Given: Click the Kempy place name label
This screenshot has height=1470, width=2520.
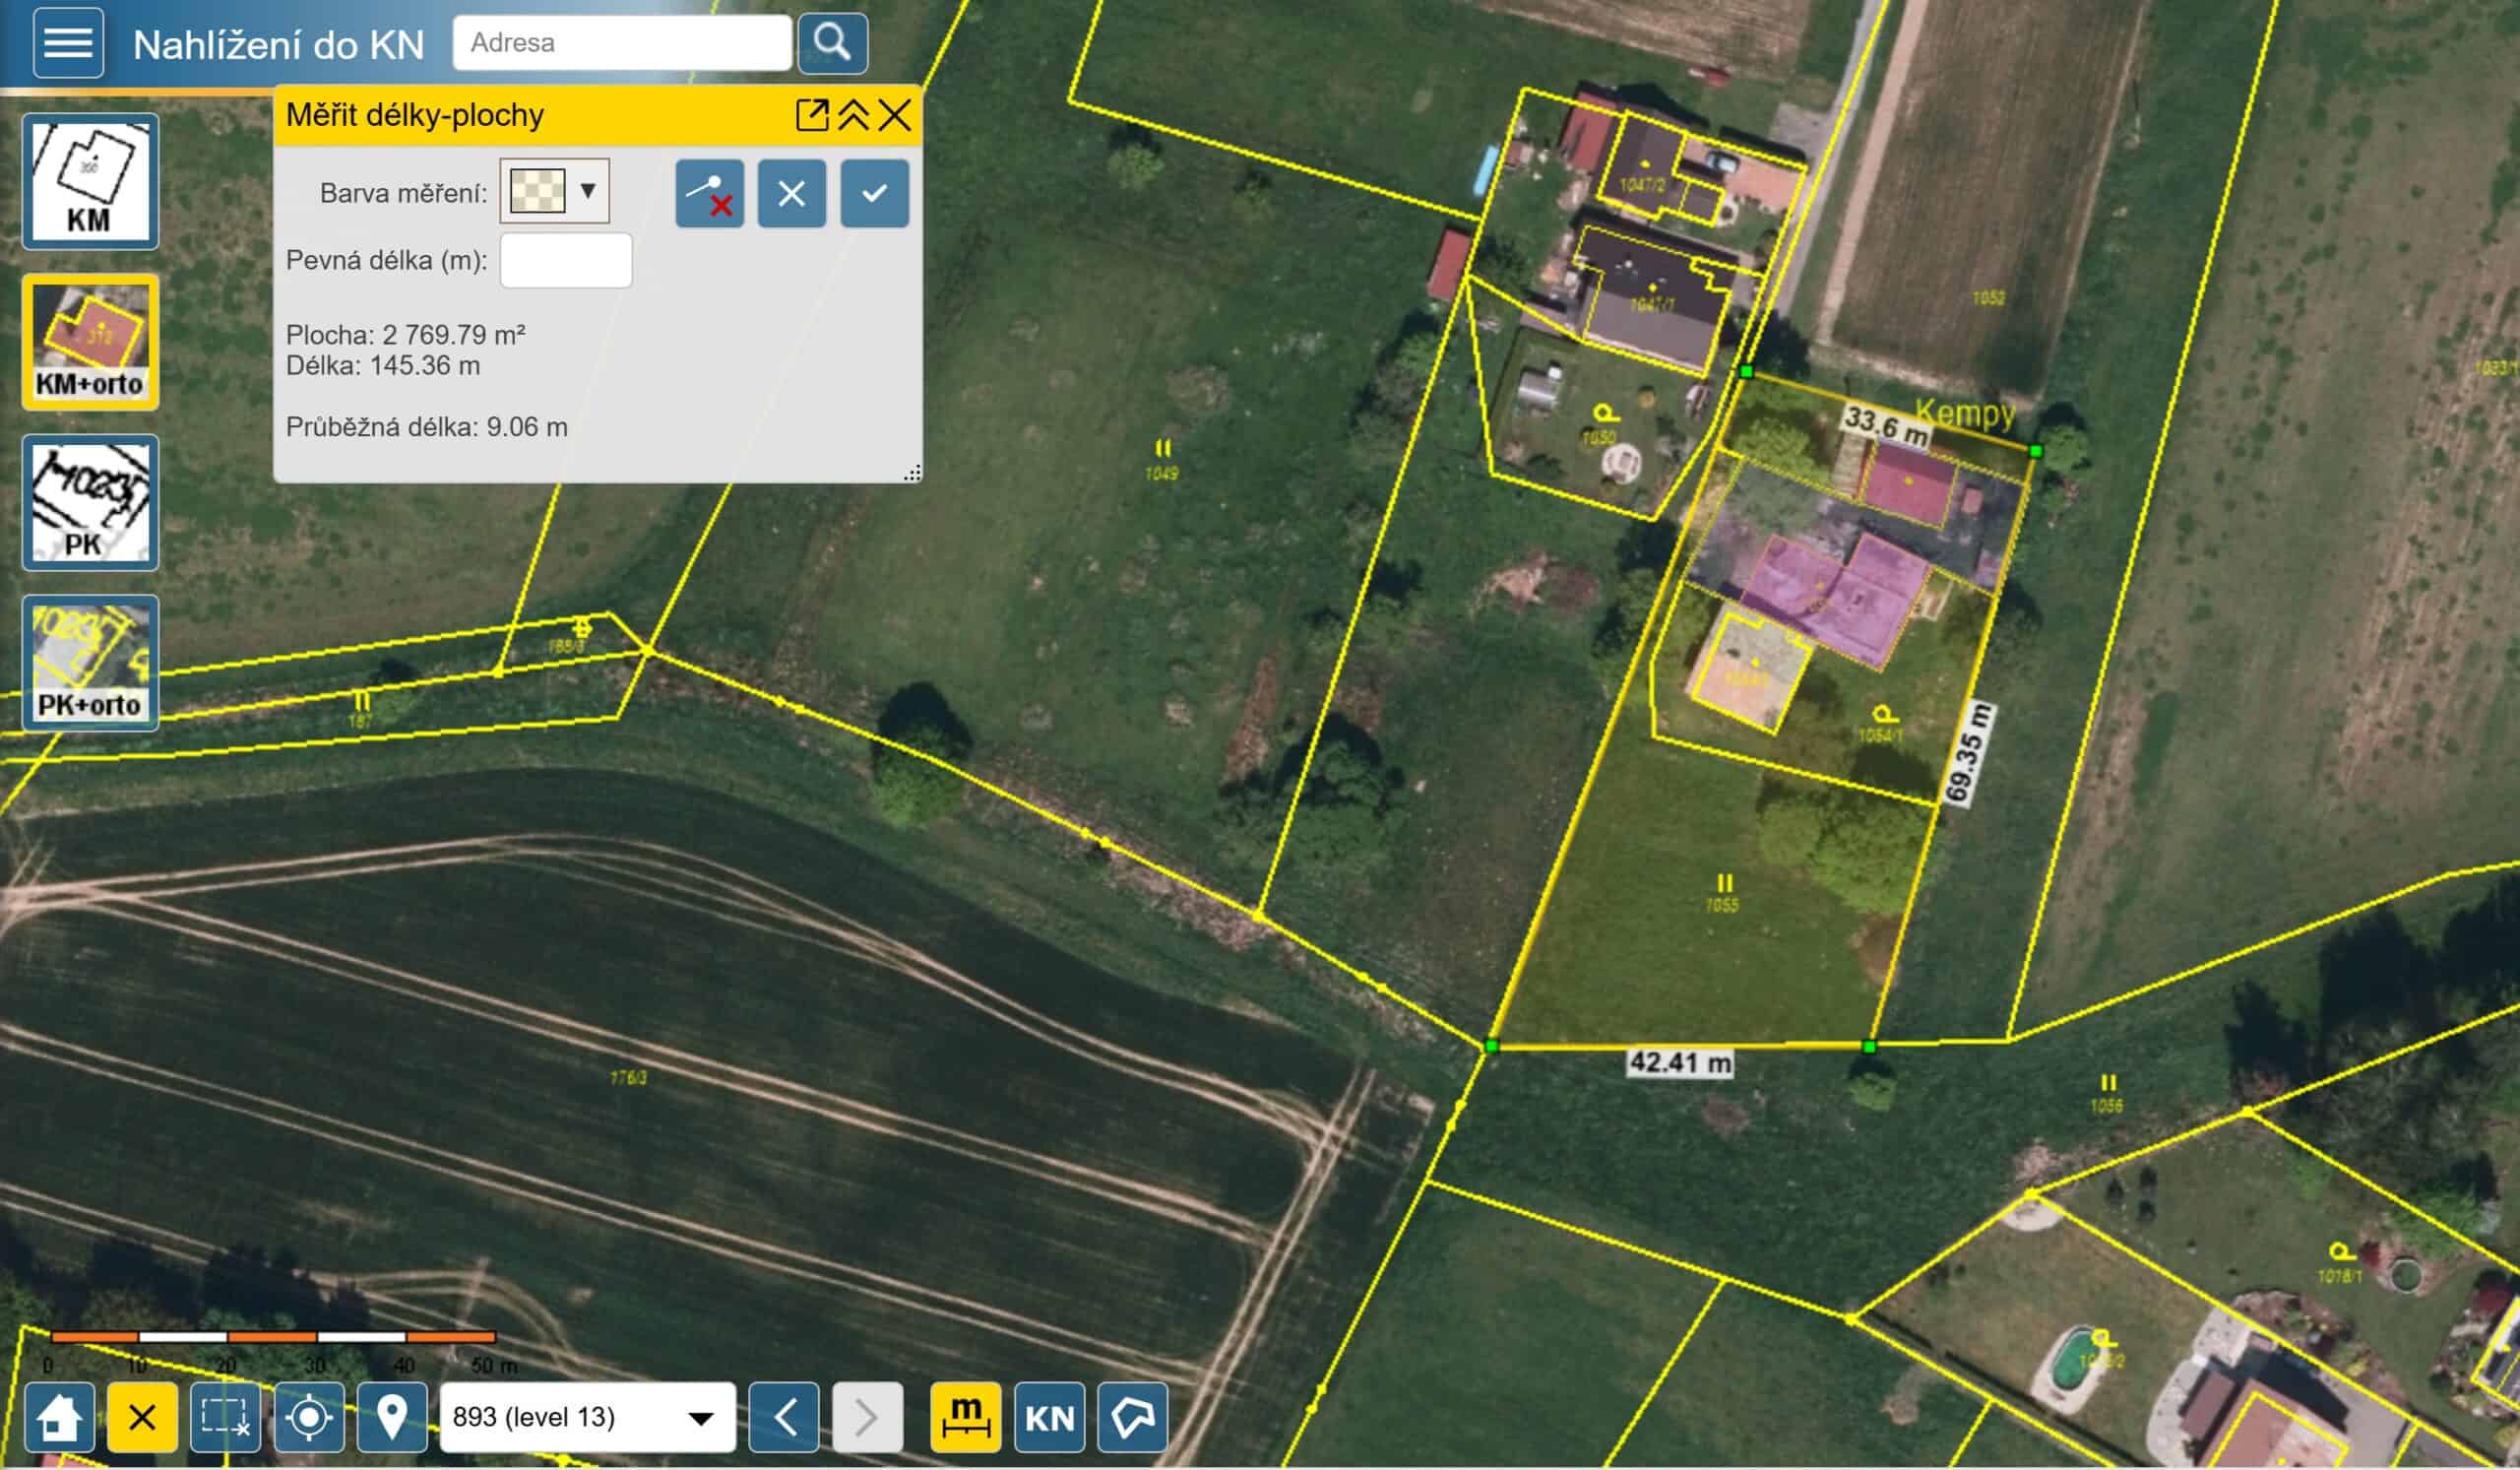Looking at the screenshot, I should 1965,412.
